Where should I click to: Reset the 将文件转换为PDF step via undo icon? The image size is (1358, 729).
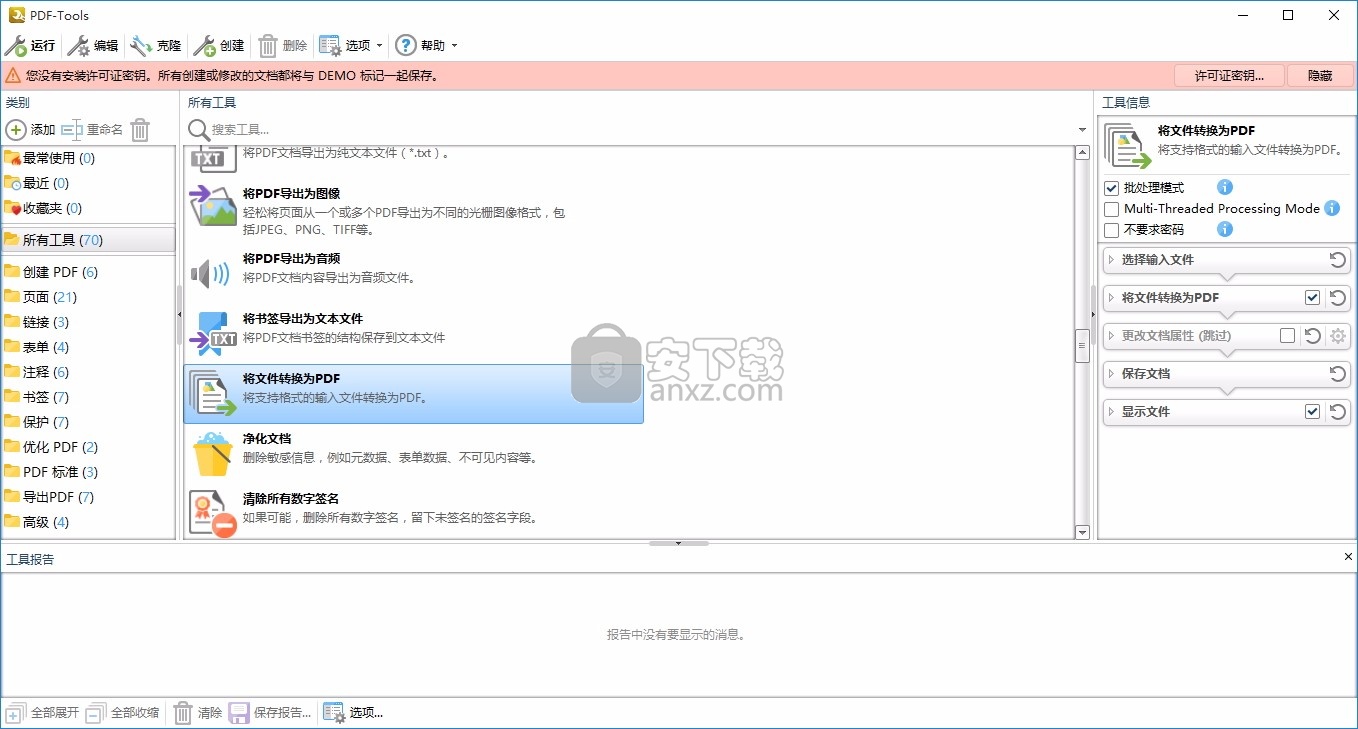[1338, 298]
